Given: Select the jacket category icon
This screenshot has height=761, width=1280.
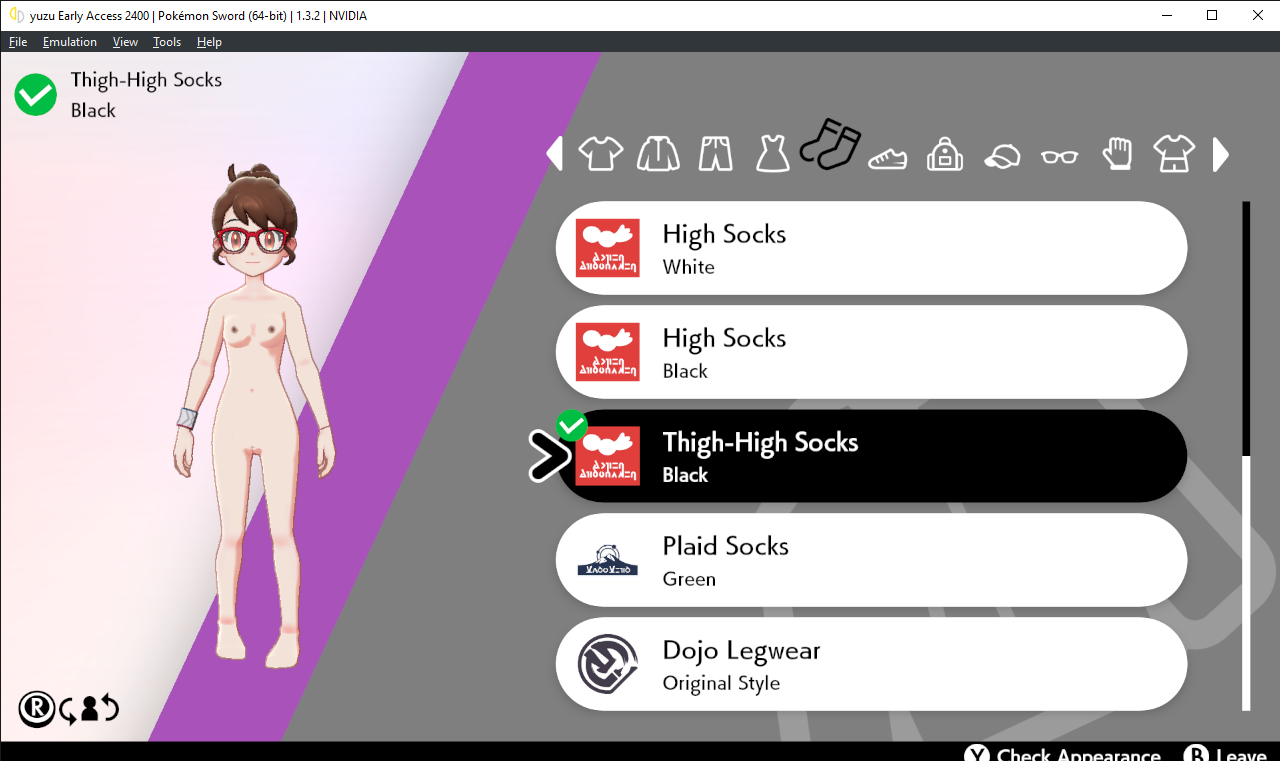Looking at the screenshot, I should (x=658, y=154).
